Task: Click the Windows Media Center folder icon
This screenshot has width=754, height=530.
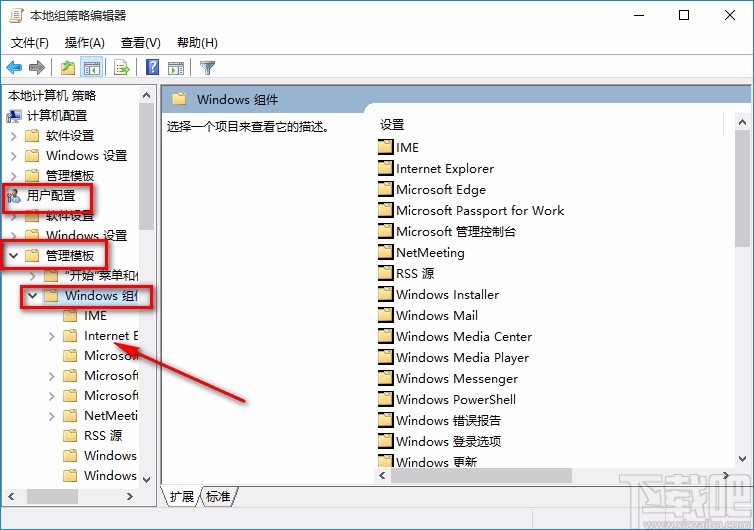Action: tap(385, 336)
